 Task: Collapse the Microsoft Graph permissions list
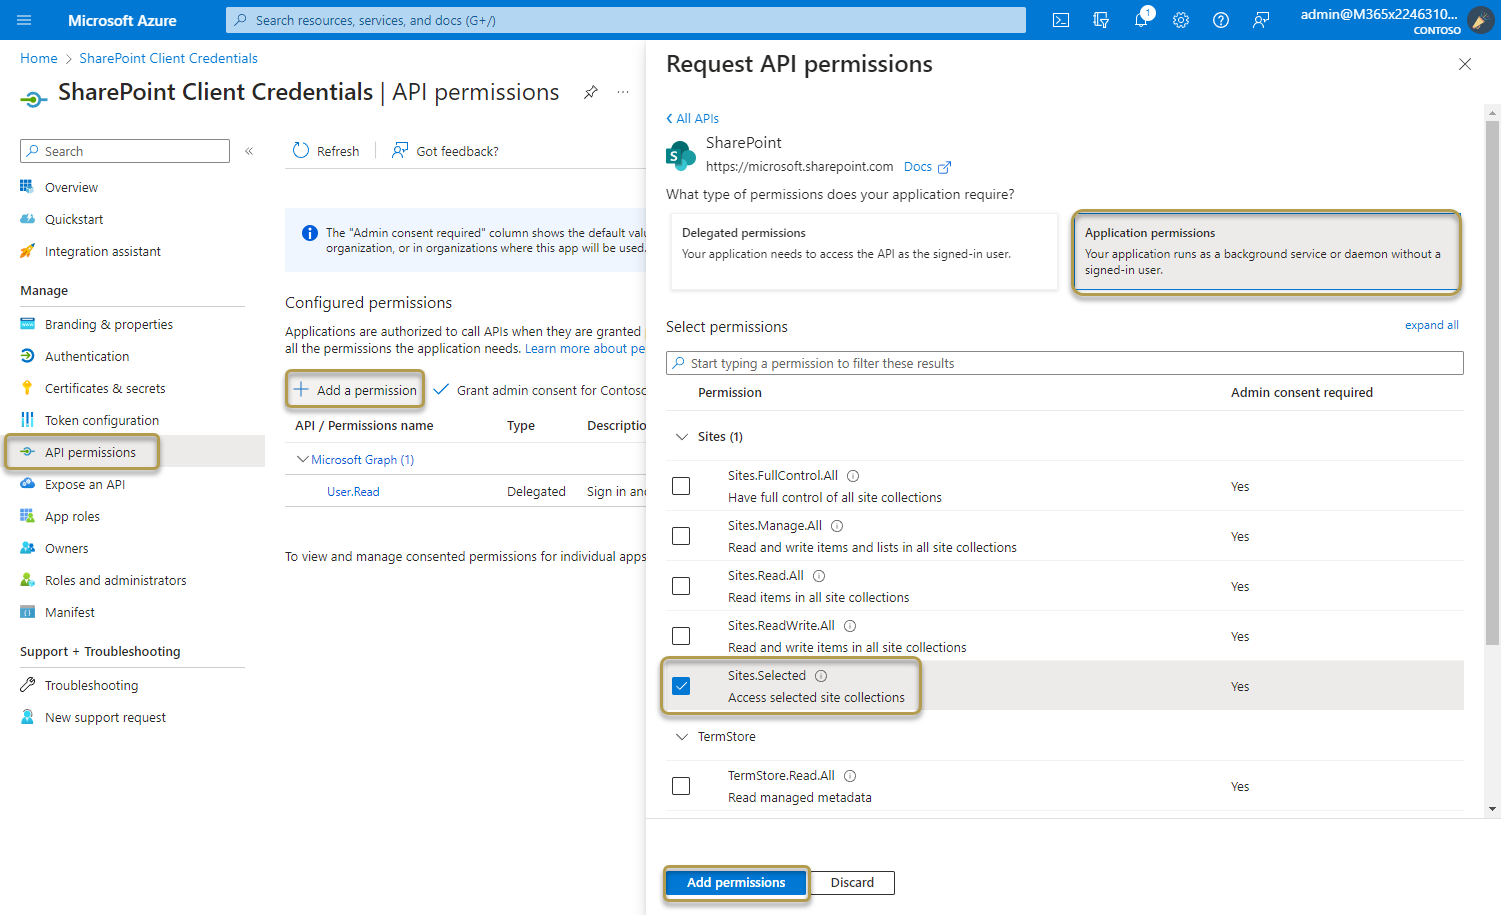point(303,458)
